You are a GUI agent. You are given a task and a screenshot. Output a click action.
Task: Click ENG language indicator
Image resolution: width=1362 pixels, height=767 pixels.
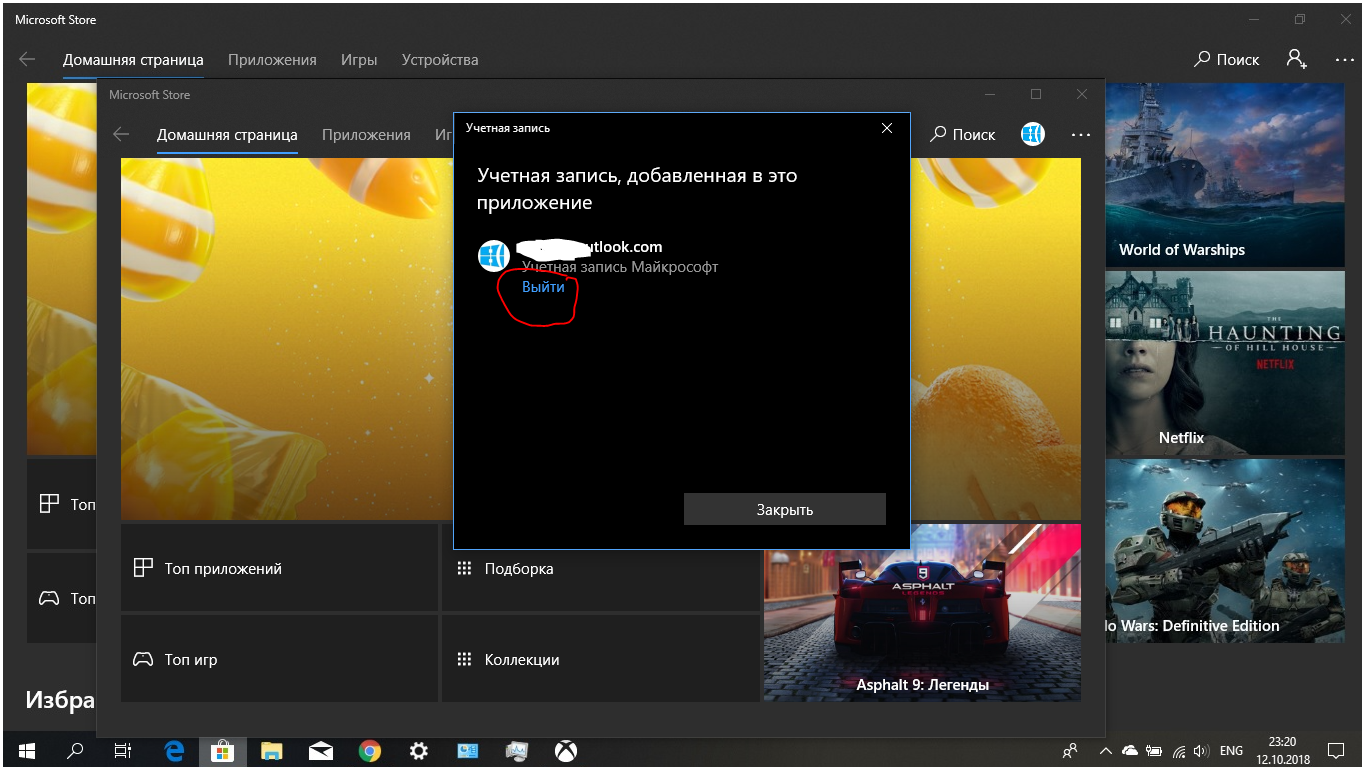pyautogui.click(x=1232, y=750)
